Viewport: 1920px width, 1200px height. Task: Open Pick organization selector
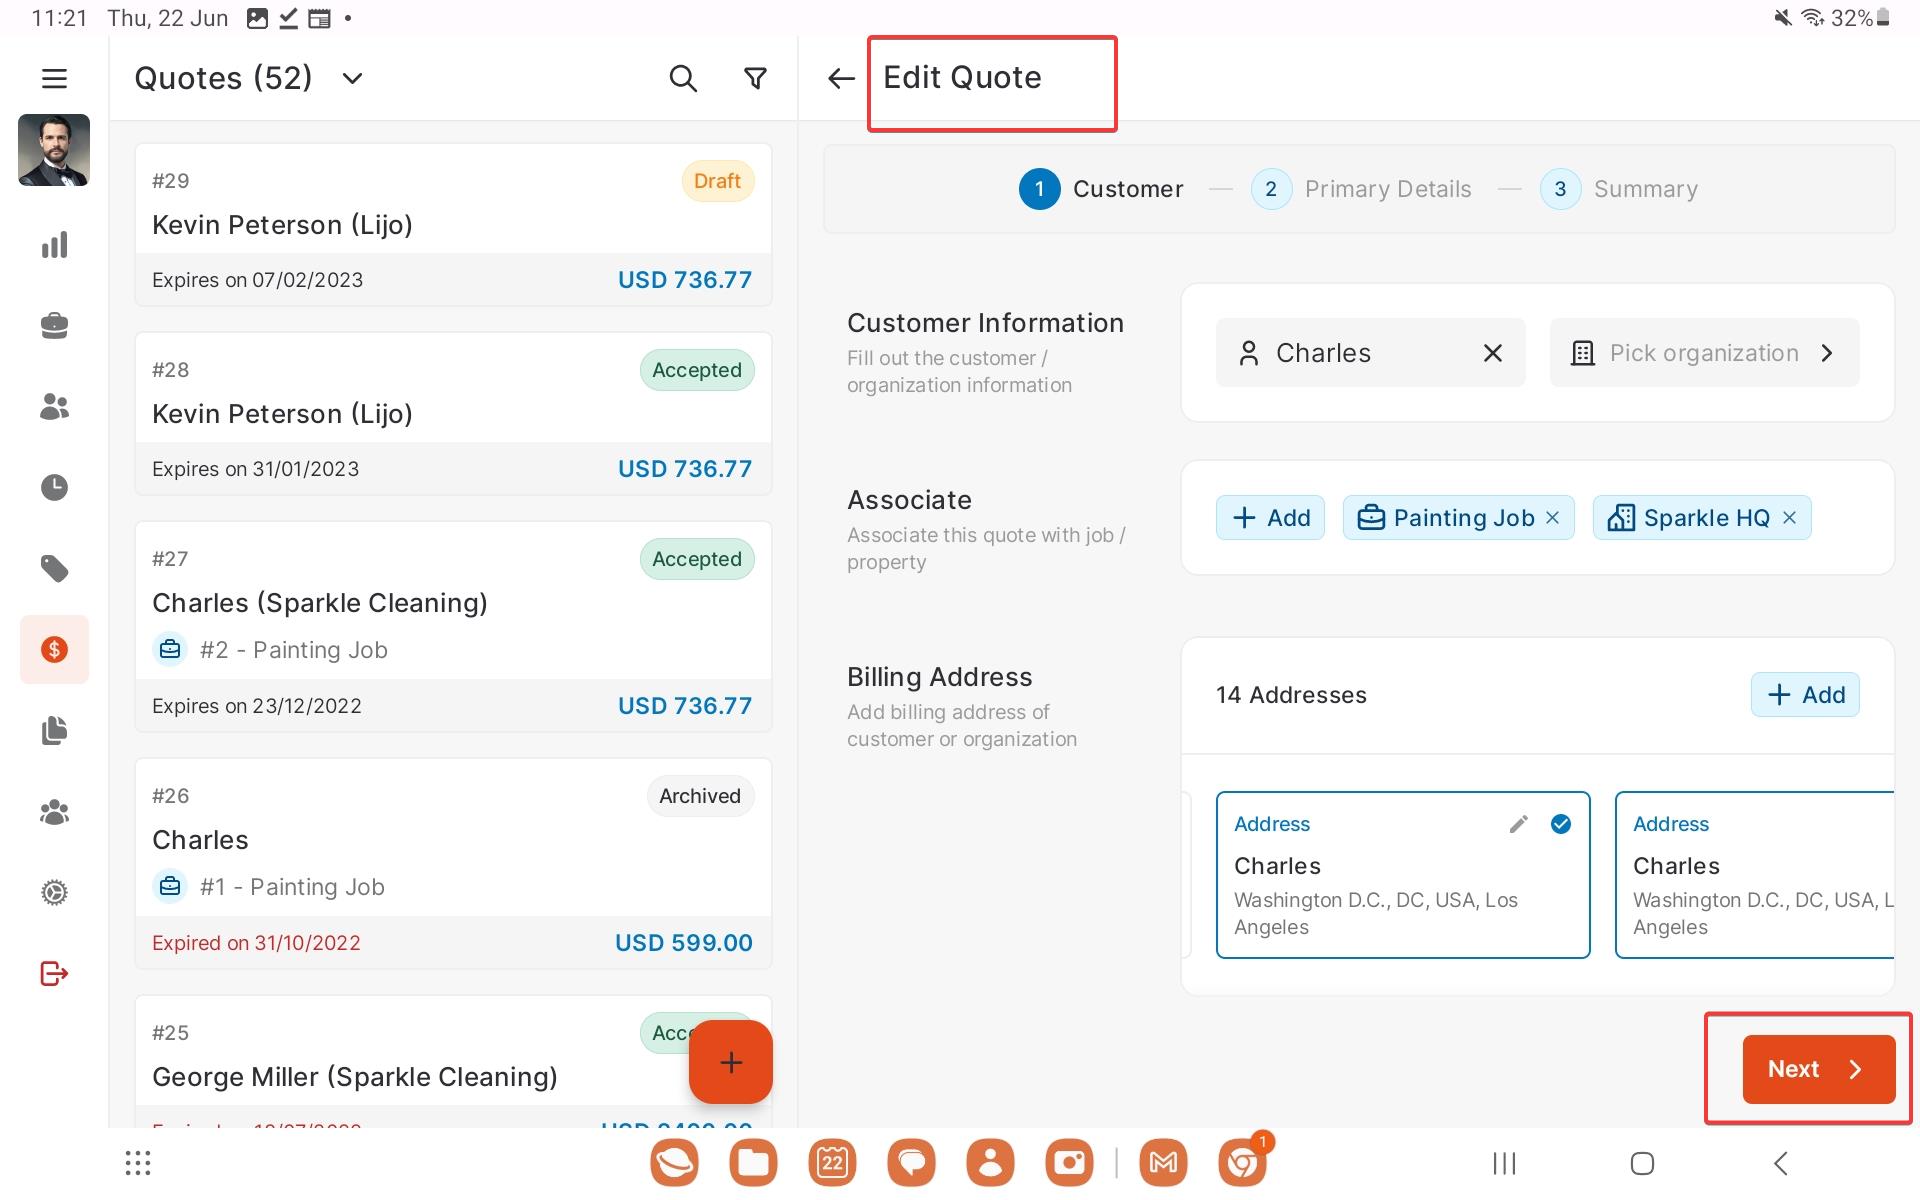(x=1704, y=353)
